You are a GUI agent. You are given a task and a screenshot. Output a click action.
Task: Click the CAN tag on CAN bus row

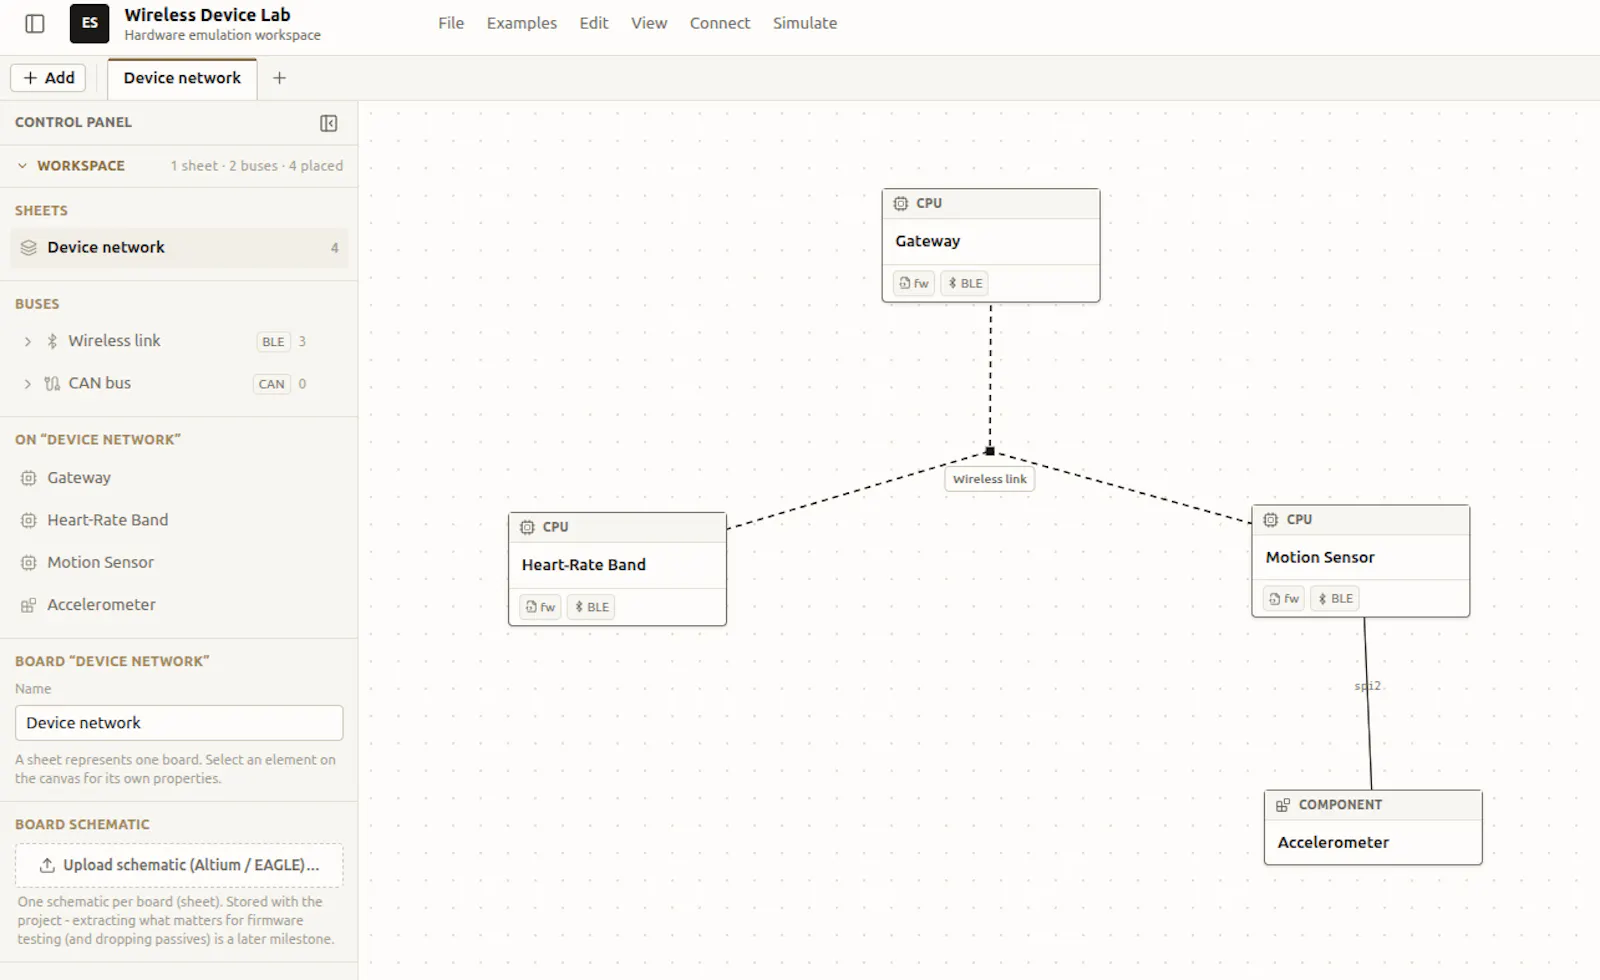pos(272,384)
